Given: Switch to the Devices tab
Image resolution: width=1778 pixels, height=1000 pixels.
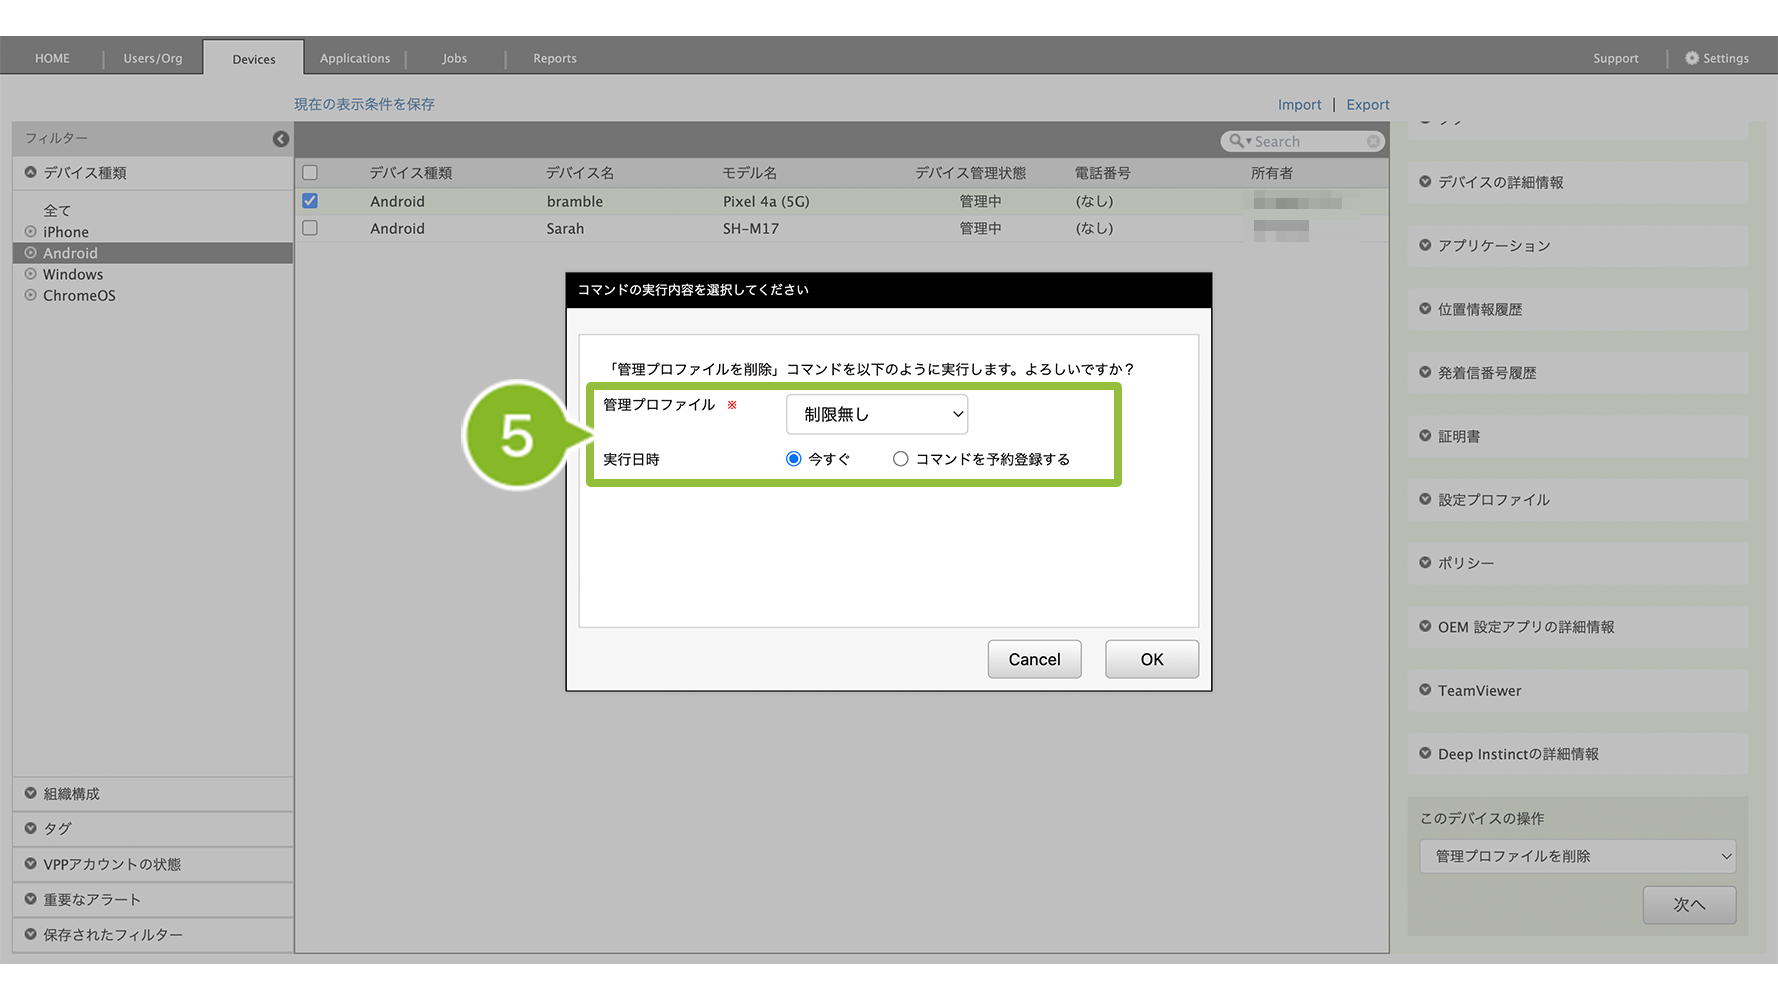Looking at the screenshot, I should pos(254,58).
